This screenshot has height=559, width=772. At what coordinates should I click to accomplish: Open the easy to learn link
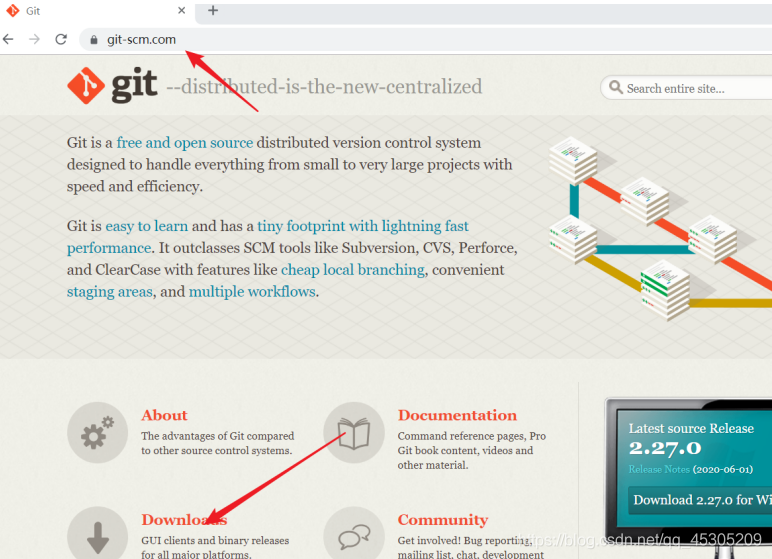(x=147, y=226)
